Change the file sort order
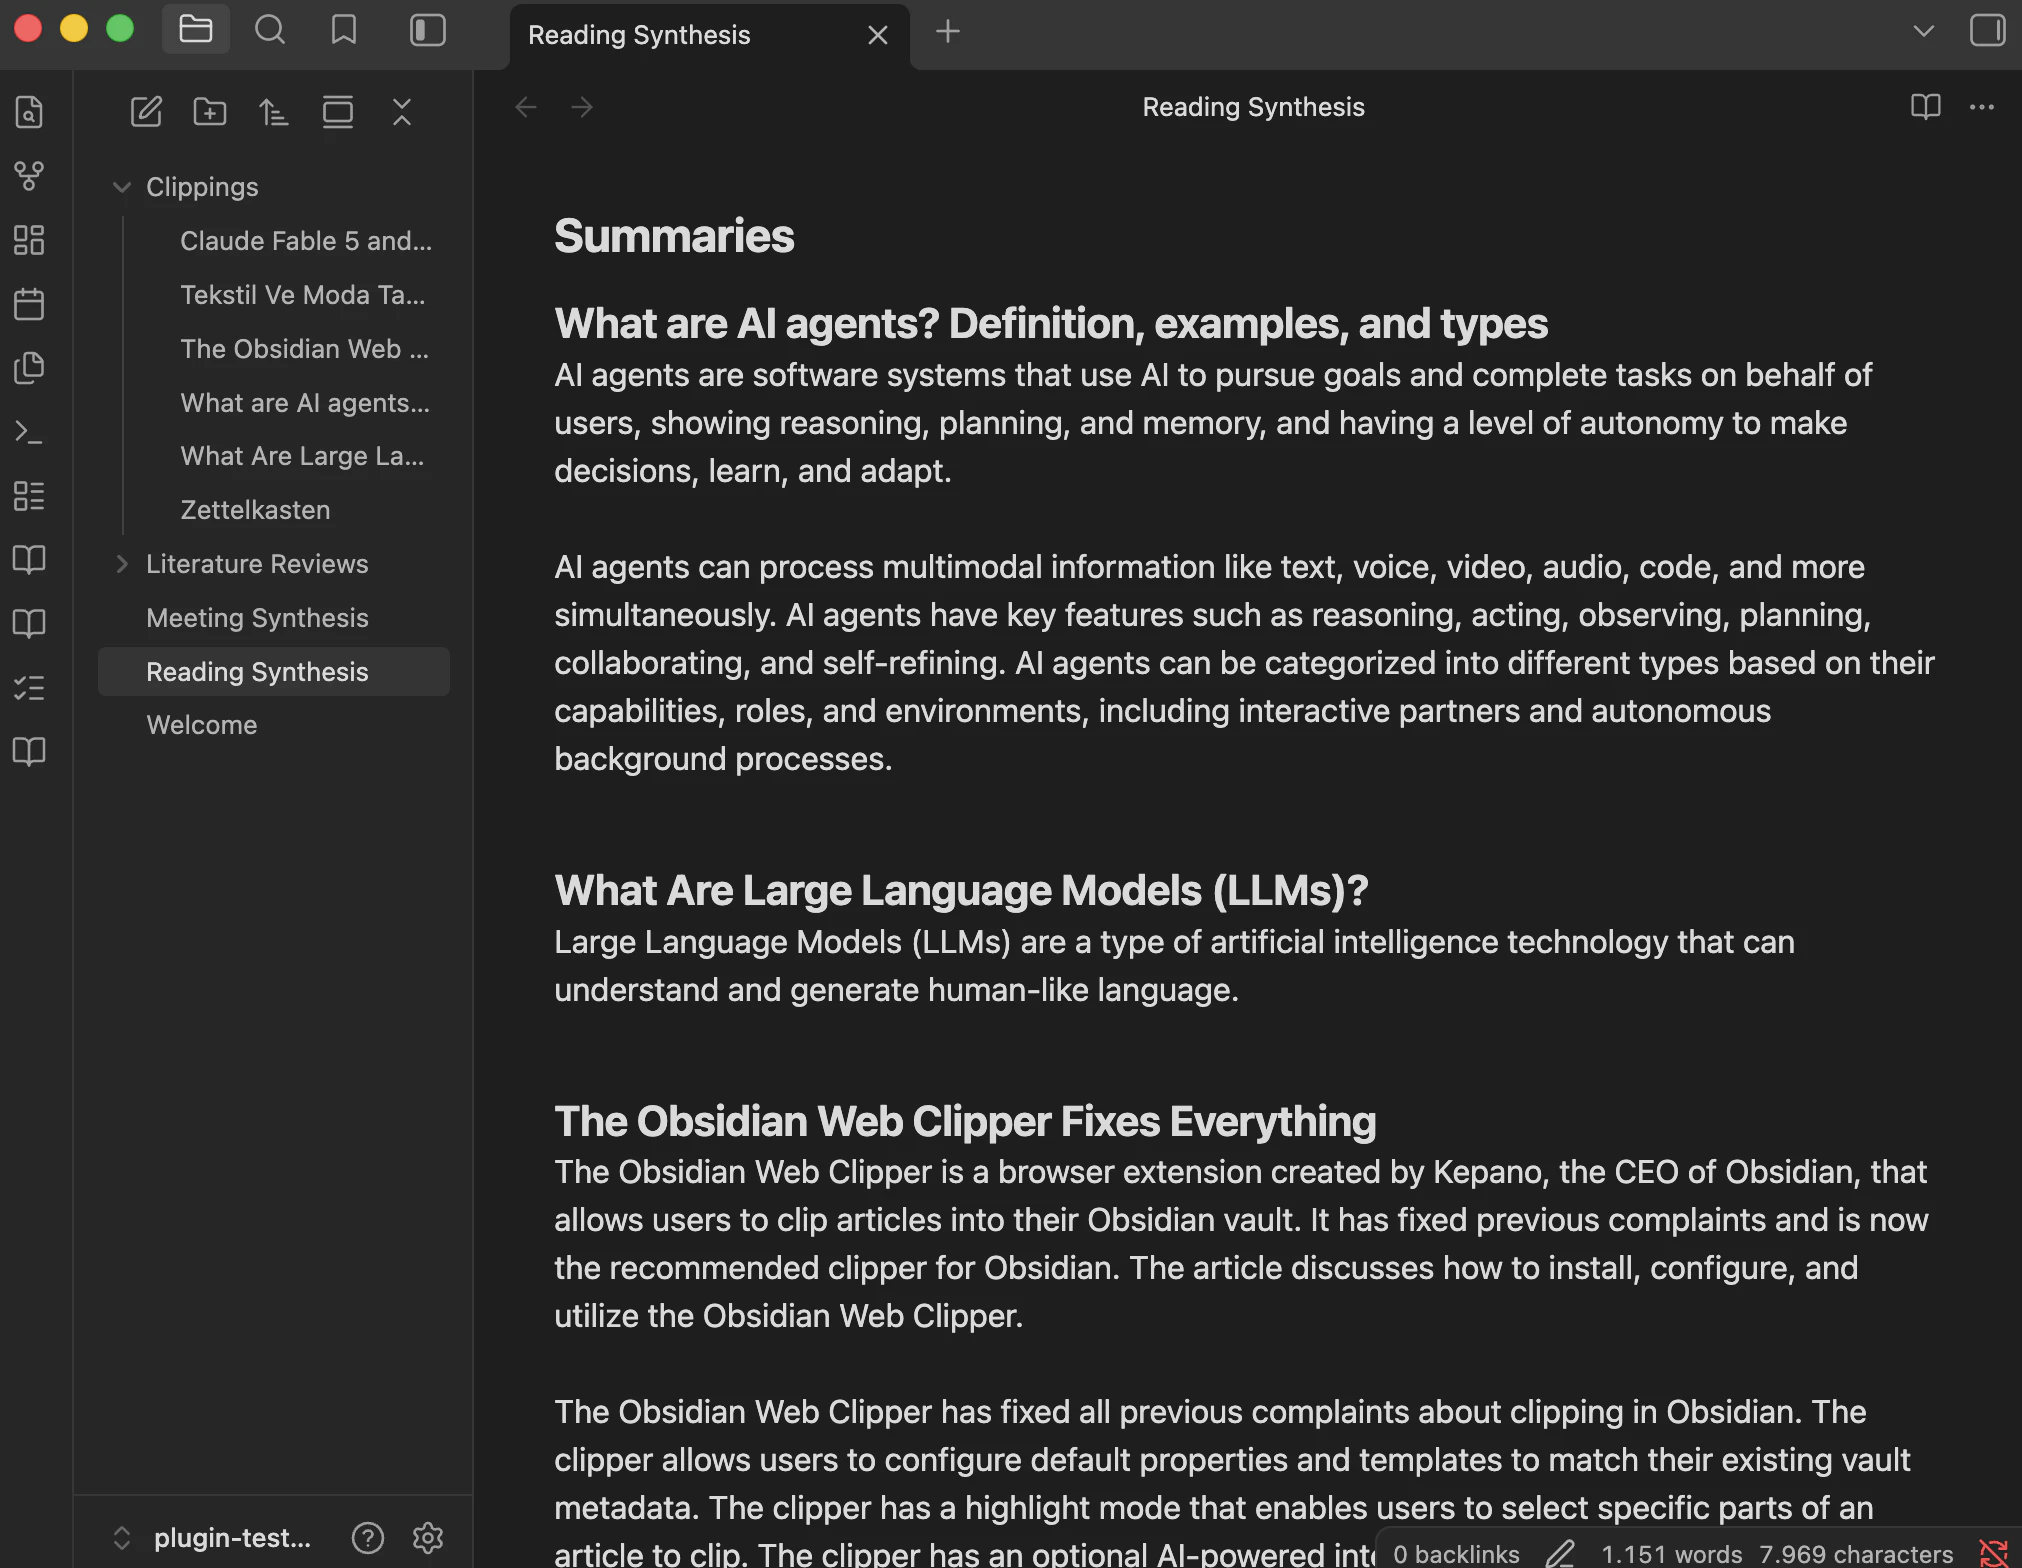This screenshot has width=2022, height=1568. [274, 112]
